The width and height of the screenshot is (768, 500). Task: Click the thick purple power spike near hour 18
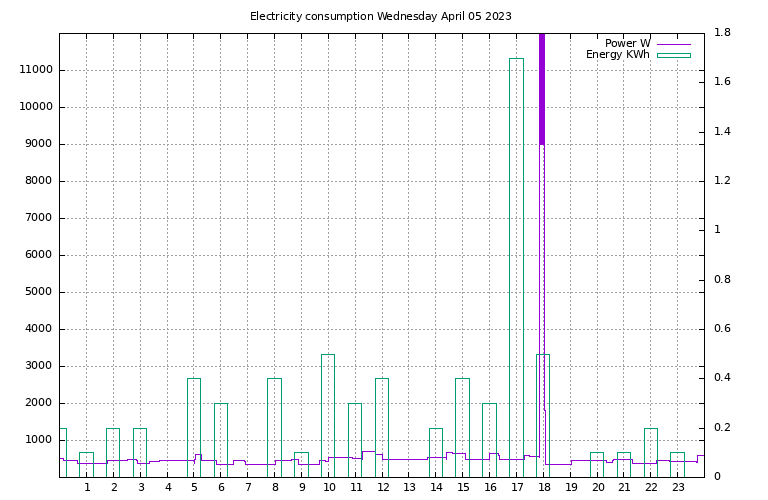pos(542,89)
